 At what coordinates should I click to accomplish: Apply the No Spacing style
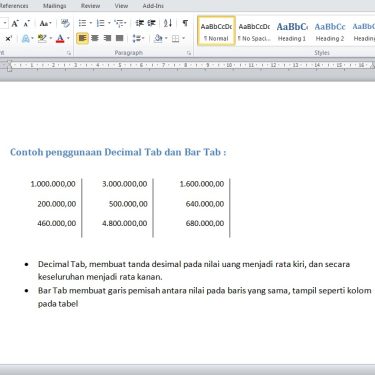pyautogui.click(x=254, y=31)
